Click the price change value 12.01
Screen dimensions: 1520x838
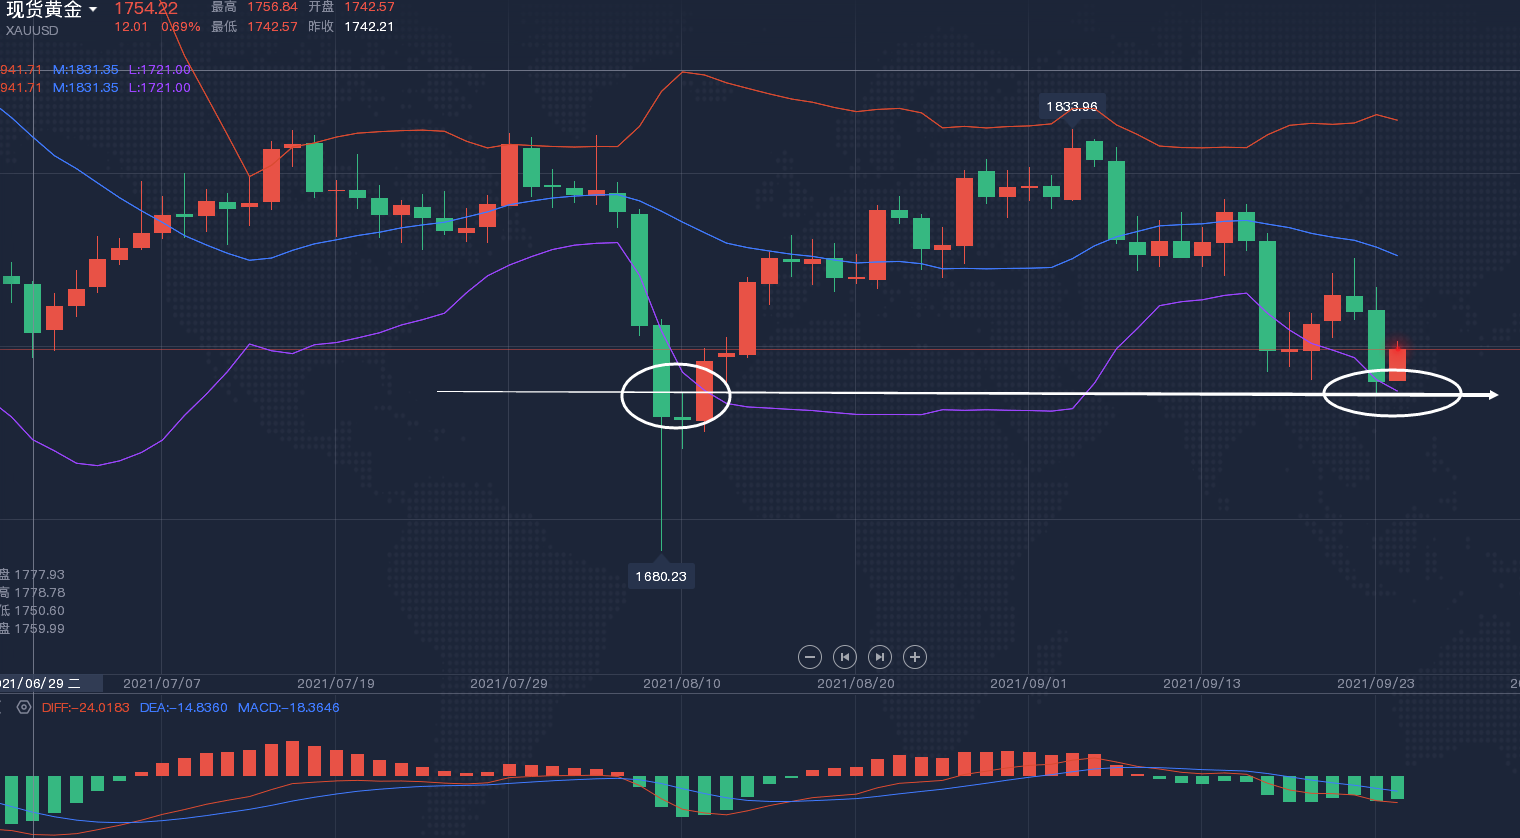pos(131,27)
